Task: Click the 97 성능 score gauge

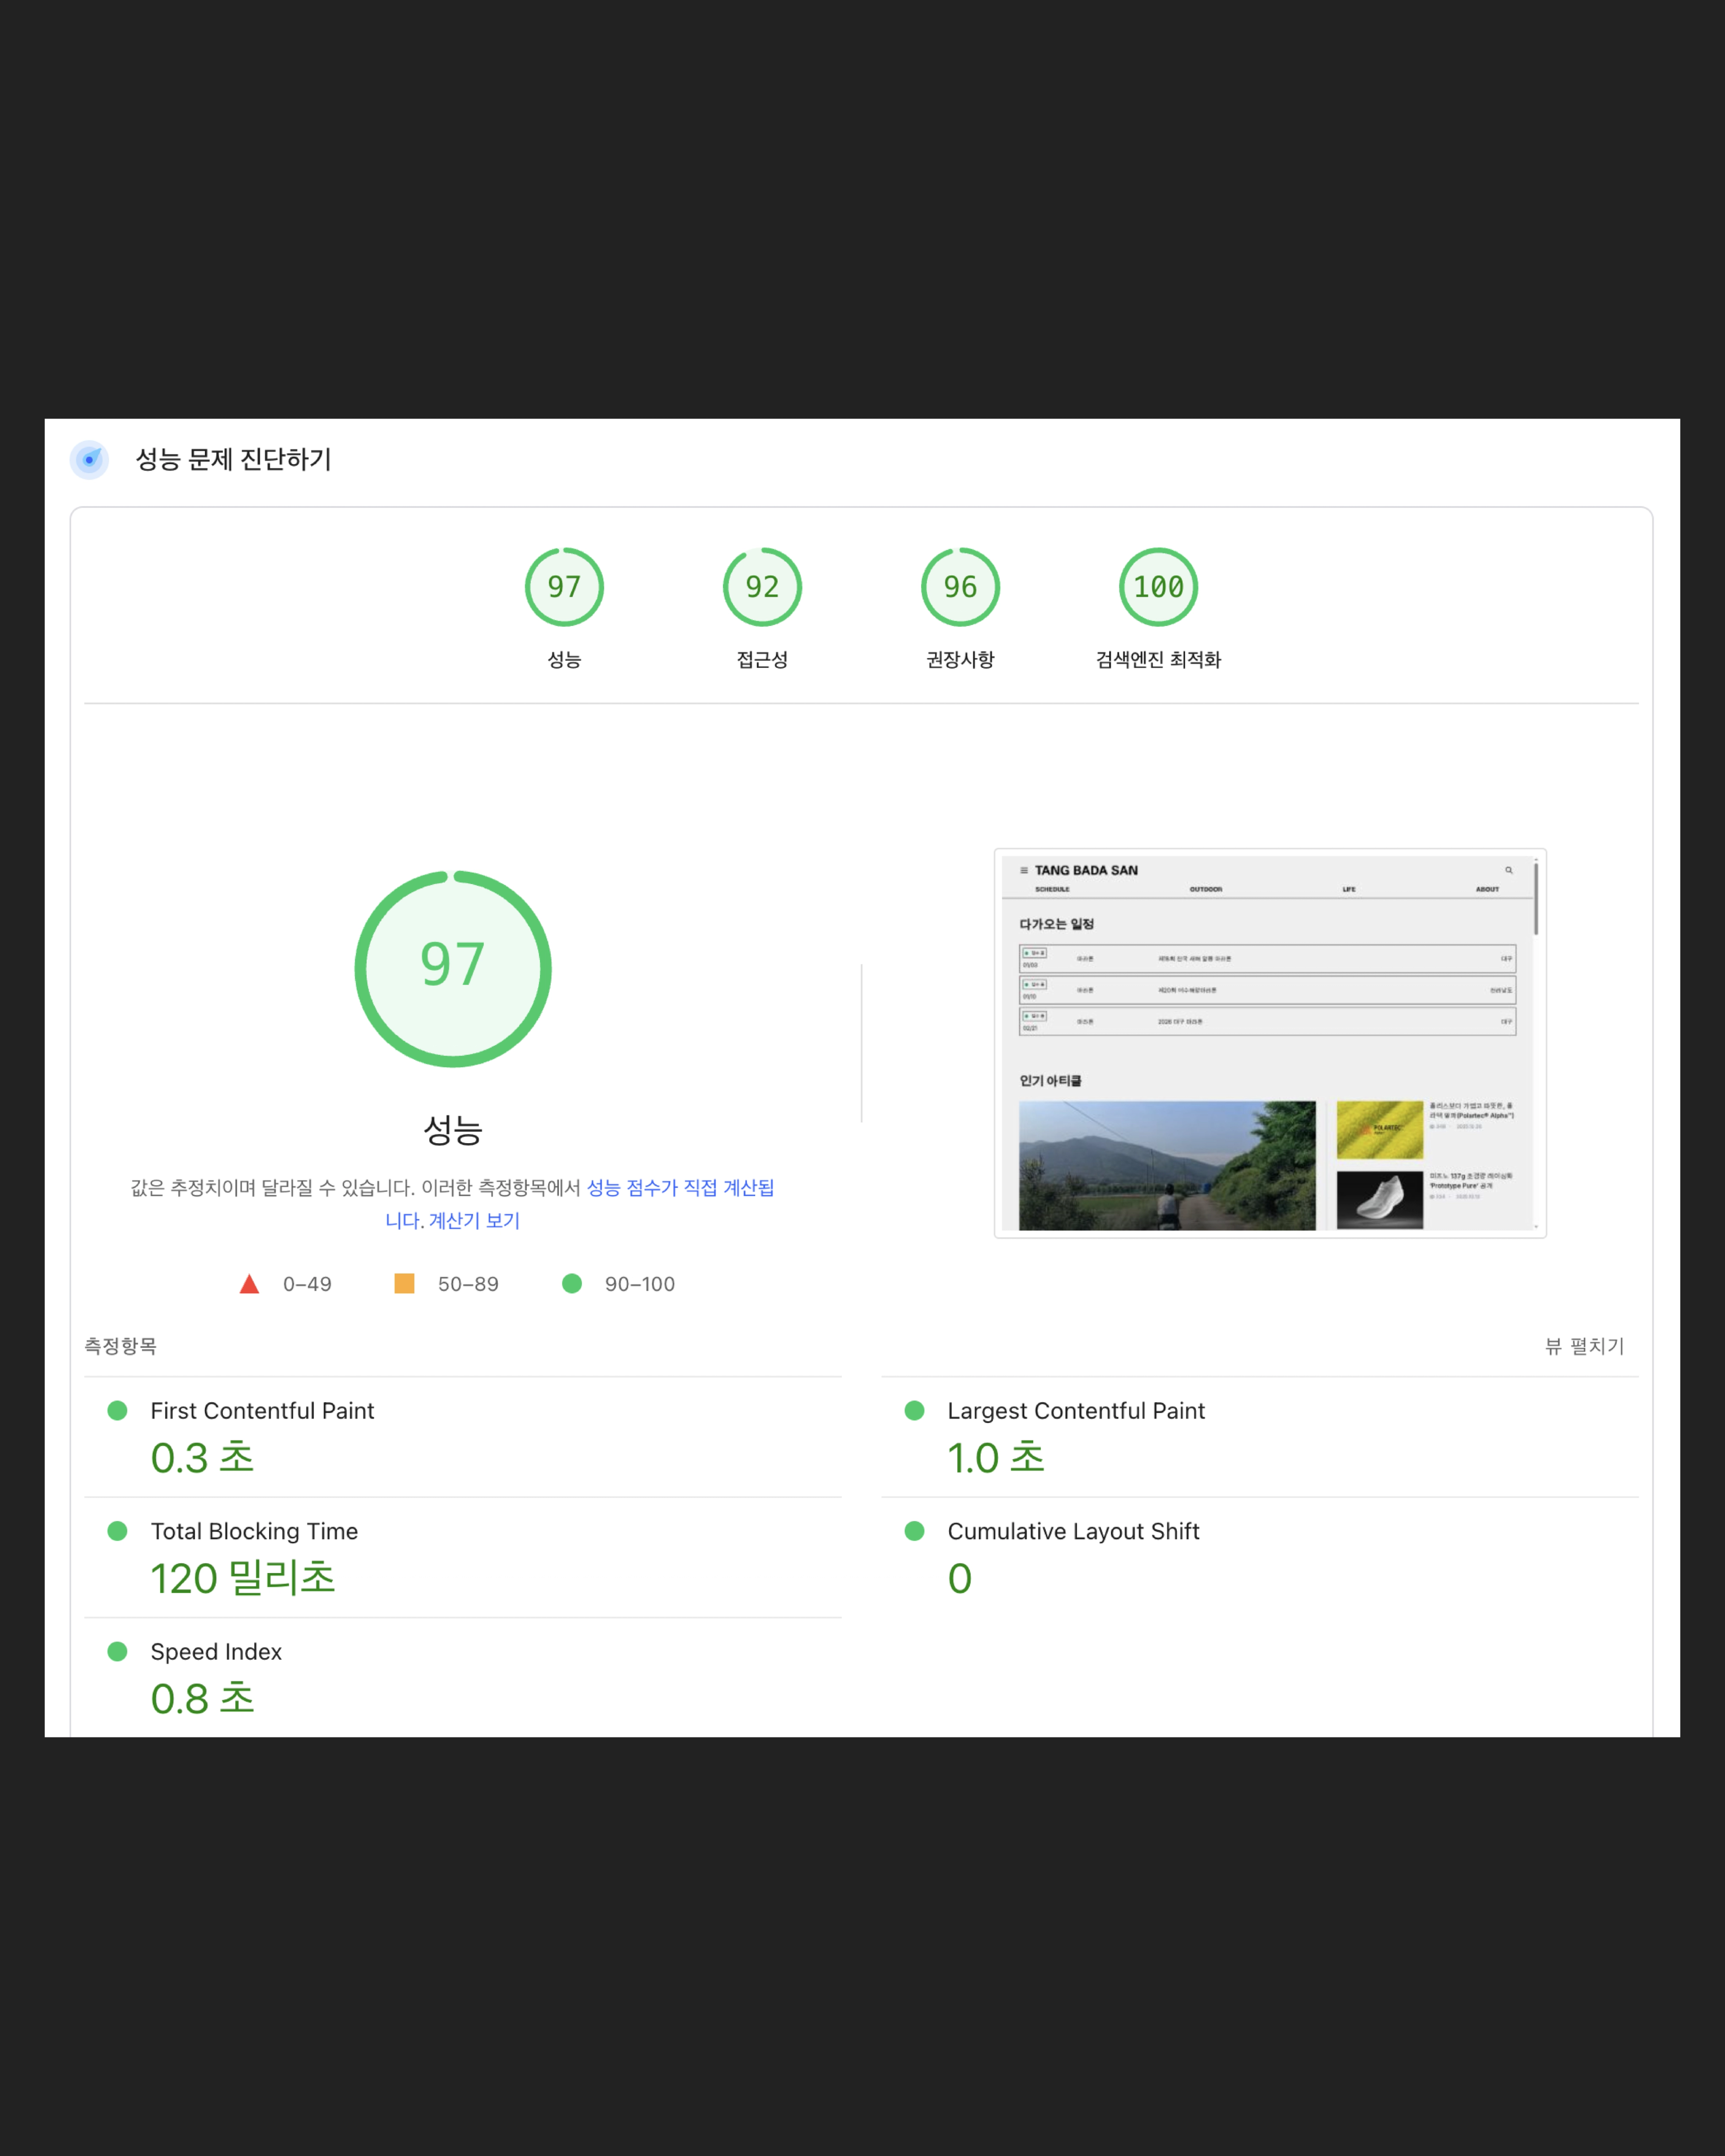Action: point(564,587)
